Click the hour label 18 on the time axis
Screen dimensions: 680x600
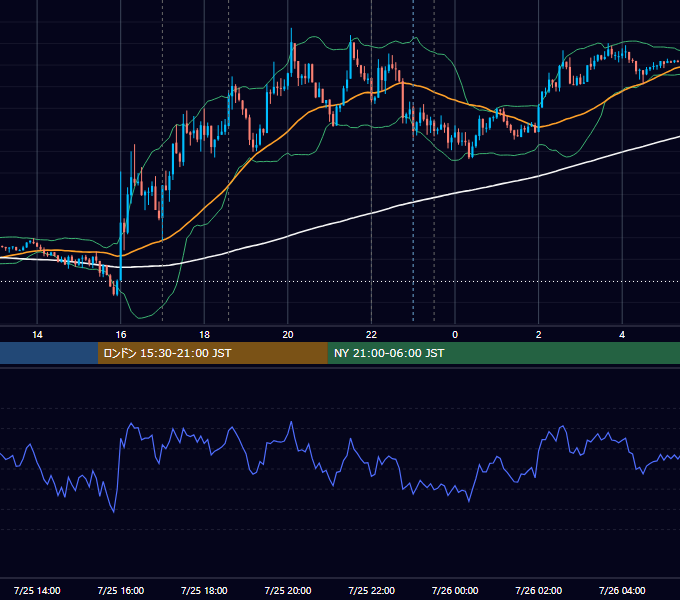pos(204,335)
